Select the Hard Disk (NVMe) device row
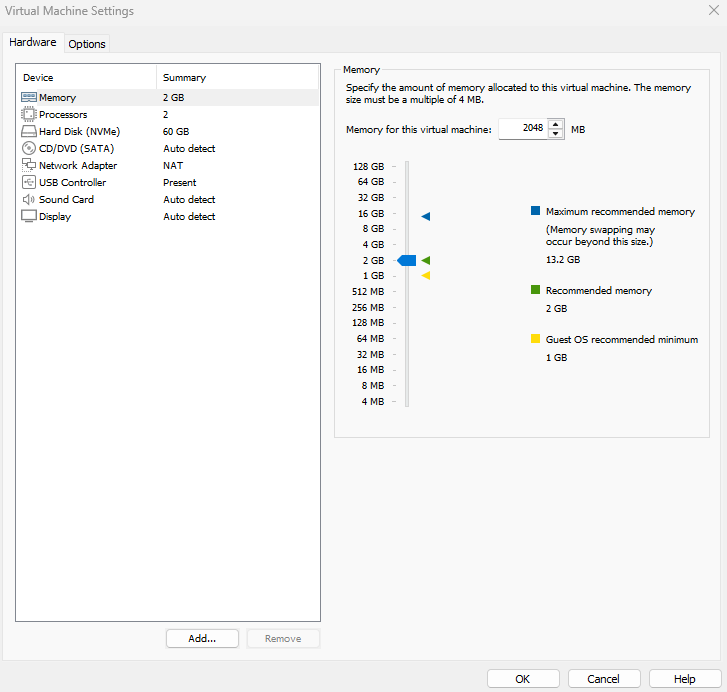727x692 pixels. 169,131
